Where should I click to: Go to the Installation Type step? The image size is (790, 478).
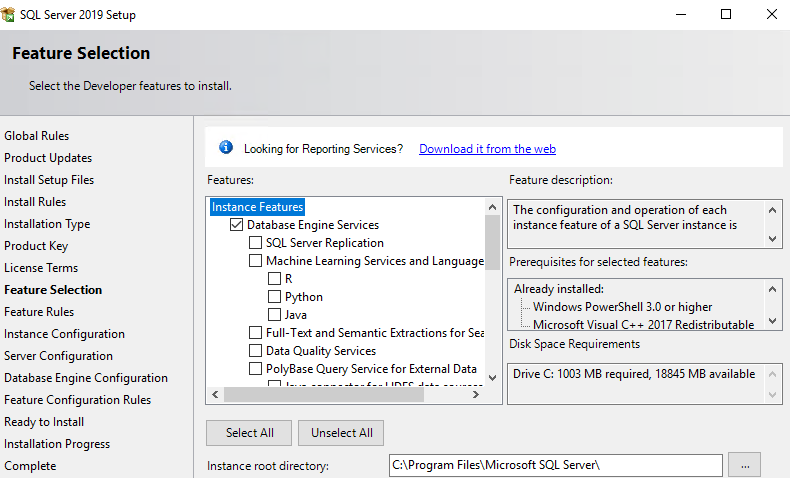point(47,224)
